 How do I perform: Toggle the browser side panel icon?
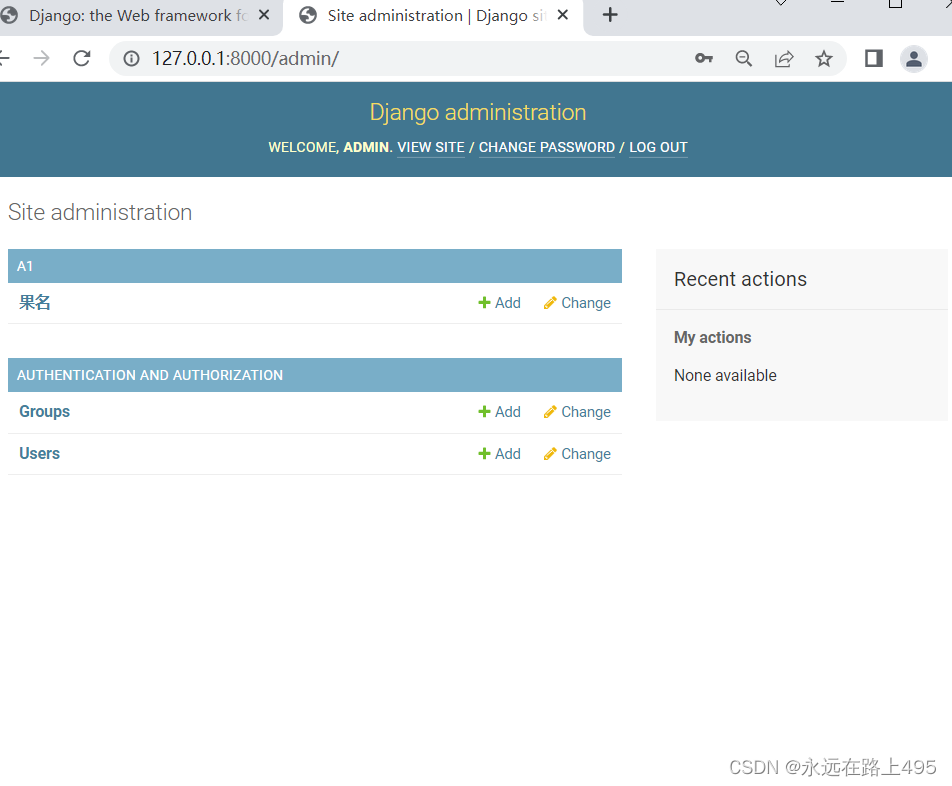(874, 58)
